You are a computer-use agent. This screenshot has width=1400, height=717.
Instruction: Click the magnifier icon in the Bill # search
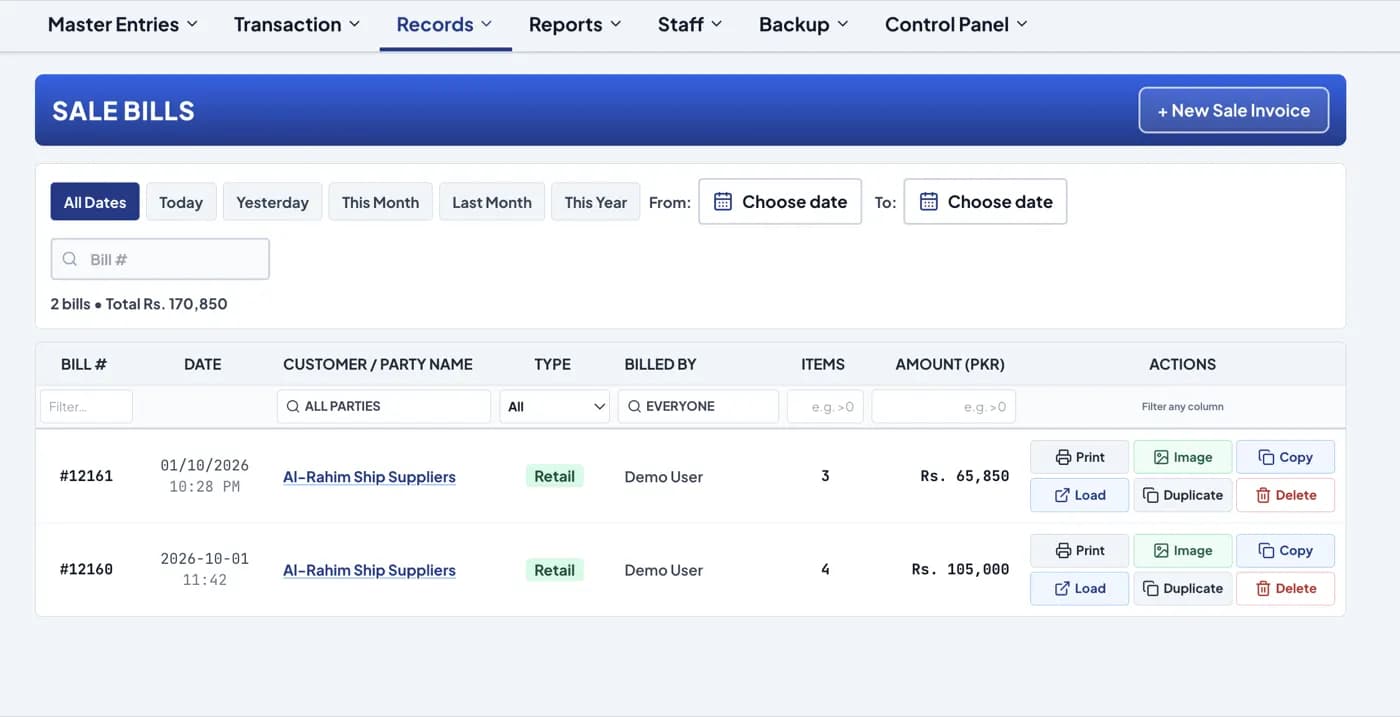pyautogui.click(x=70, y=259)
